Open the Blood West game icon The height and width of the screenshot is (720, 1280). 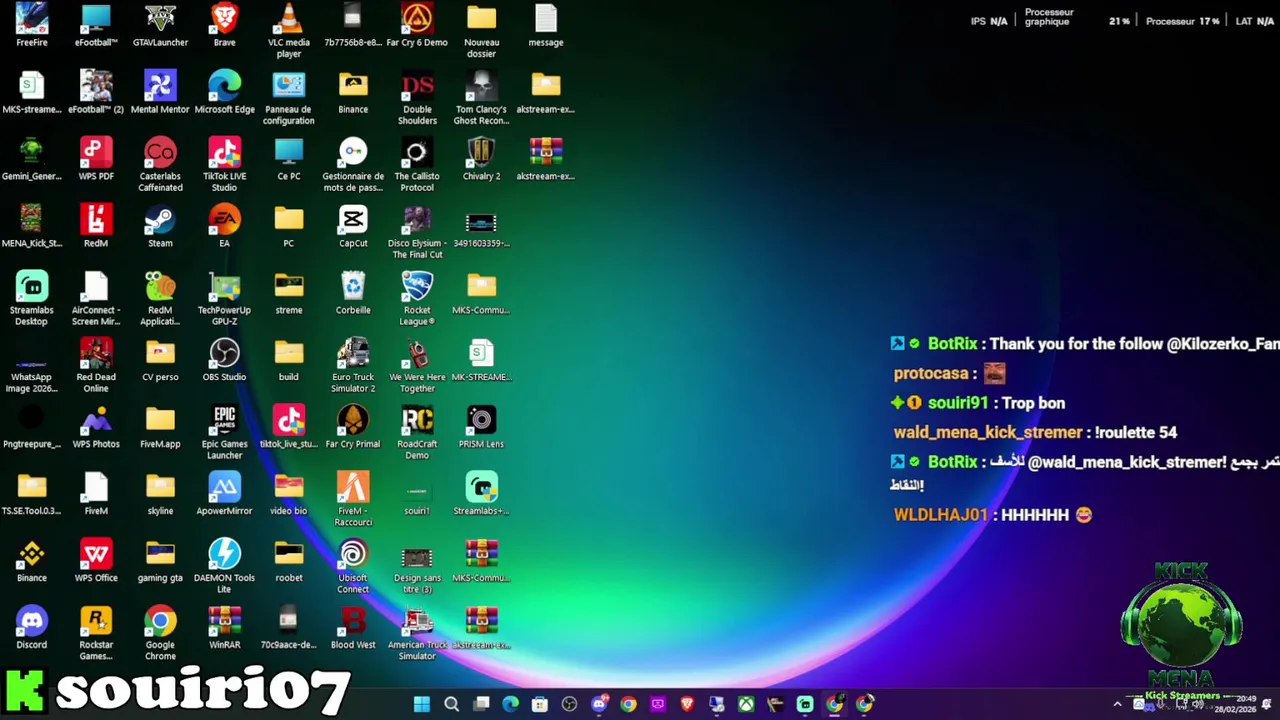(x=353, y=629)
